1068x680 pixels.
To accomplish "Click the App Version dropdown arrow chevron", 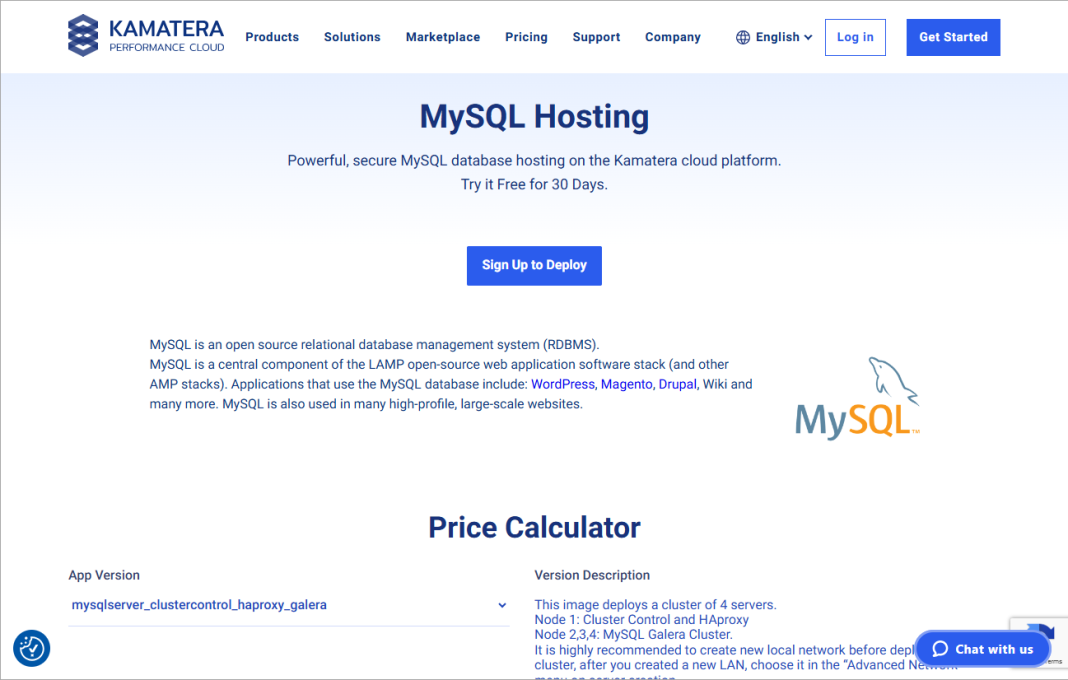I will pos(501,605).
